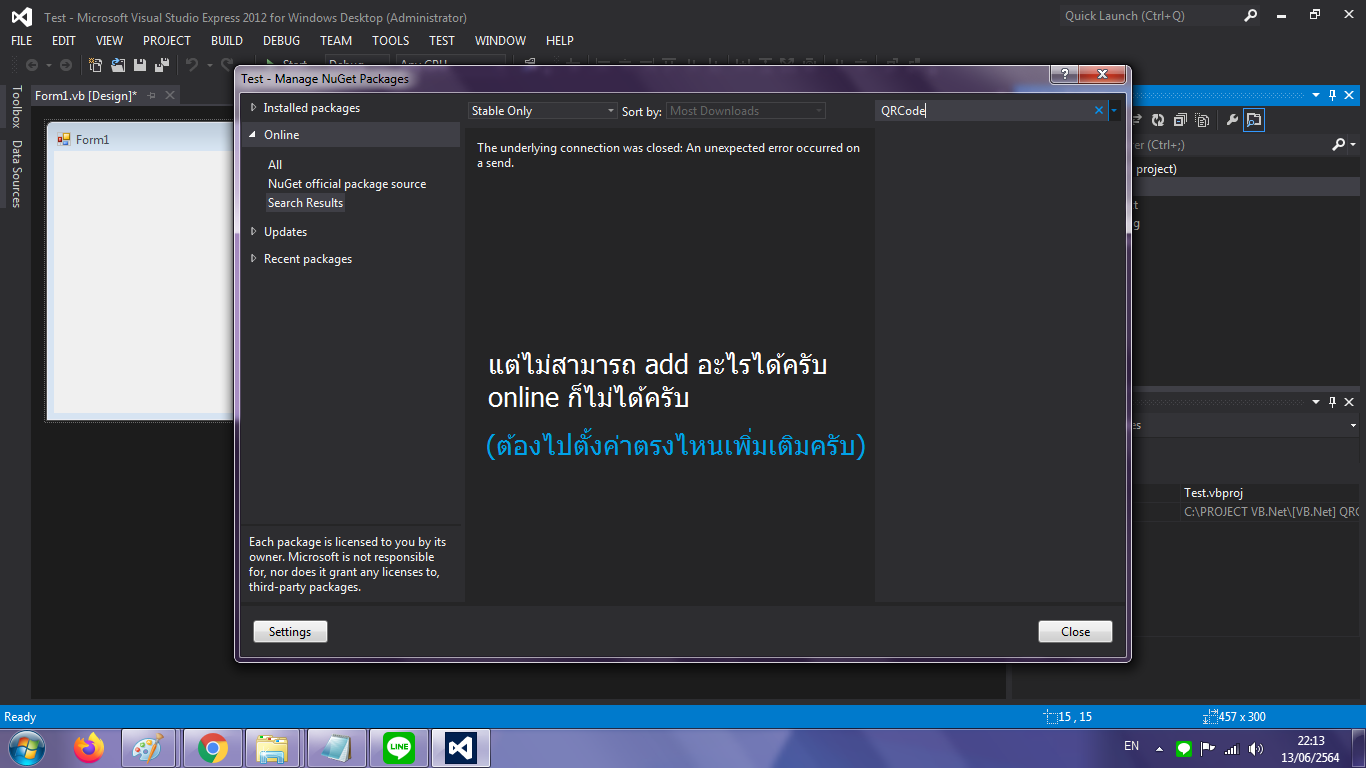The image size is (1366, 768).
Task: Open the LINE app from taskbar
Action: pyautogui.click(x=399, y=747)
